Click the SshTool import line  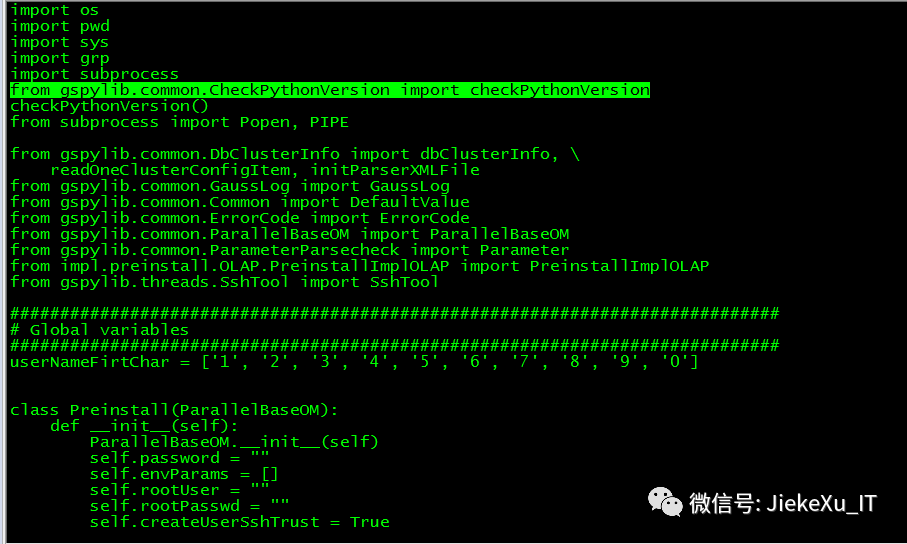point(225,282)
